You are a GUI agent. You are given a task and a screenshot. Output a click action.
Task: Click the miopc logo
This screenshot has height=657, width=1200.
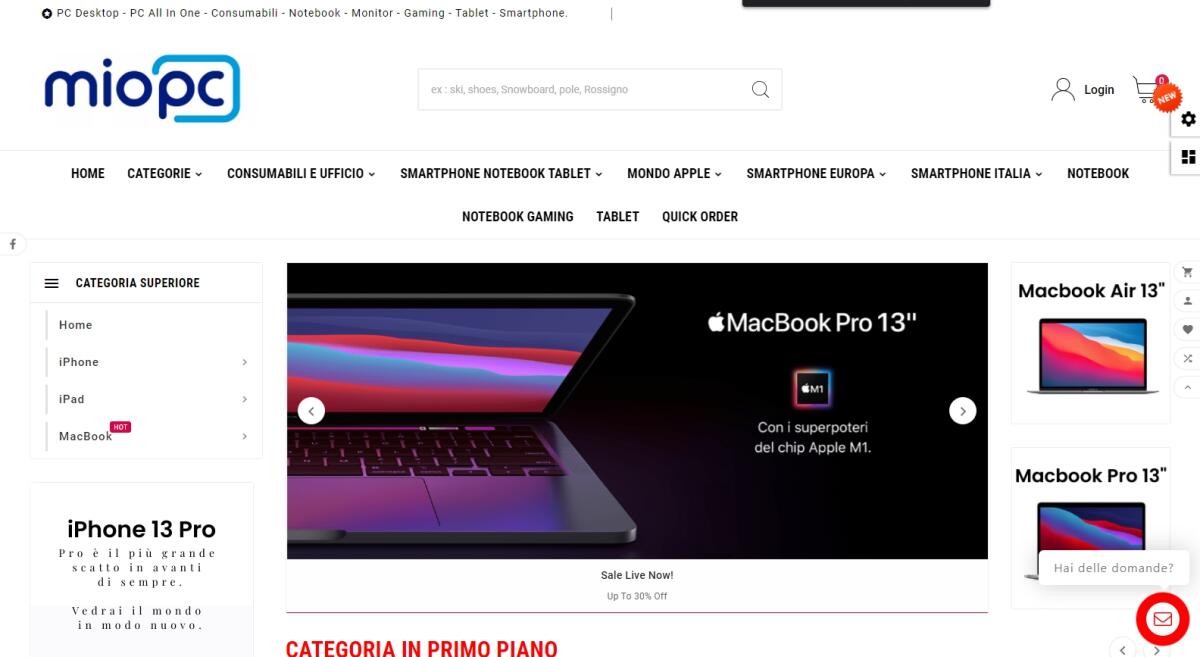click(142, 89)
